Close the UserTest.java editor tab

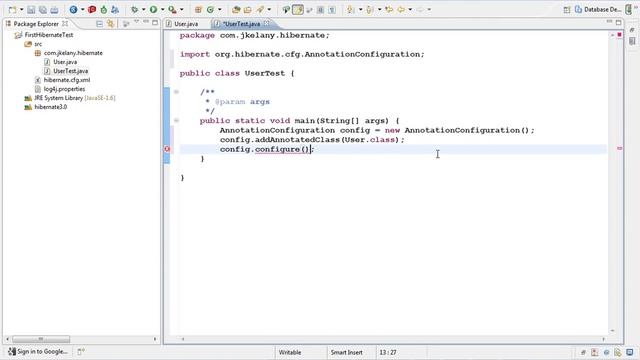[267, 24]
